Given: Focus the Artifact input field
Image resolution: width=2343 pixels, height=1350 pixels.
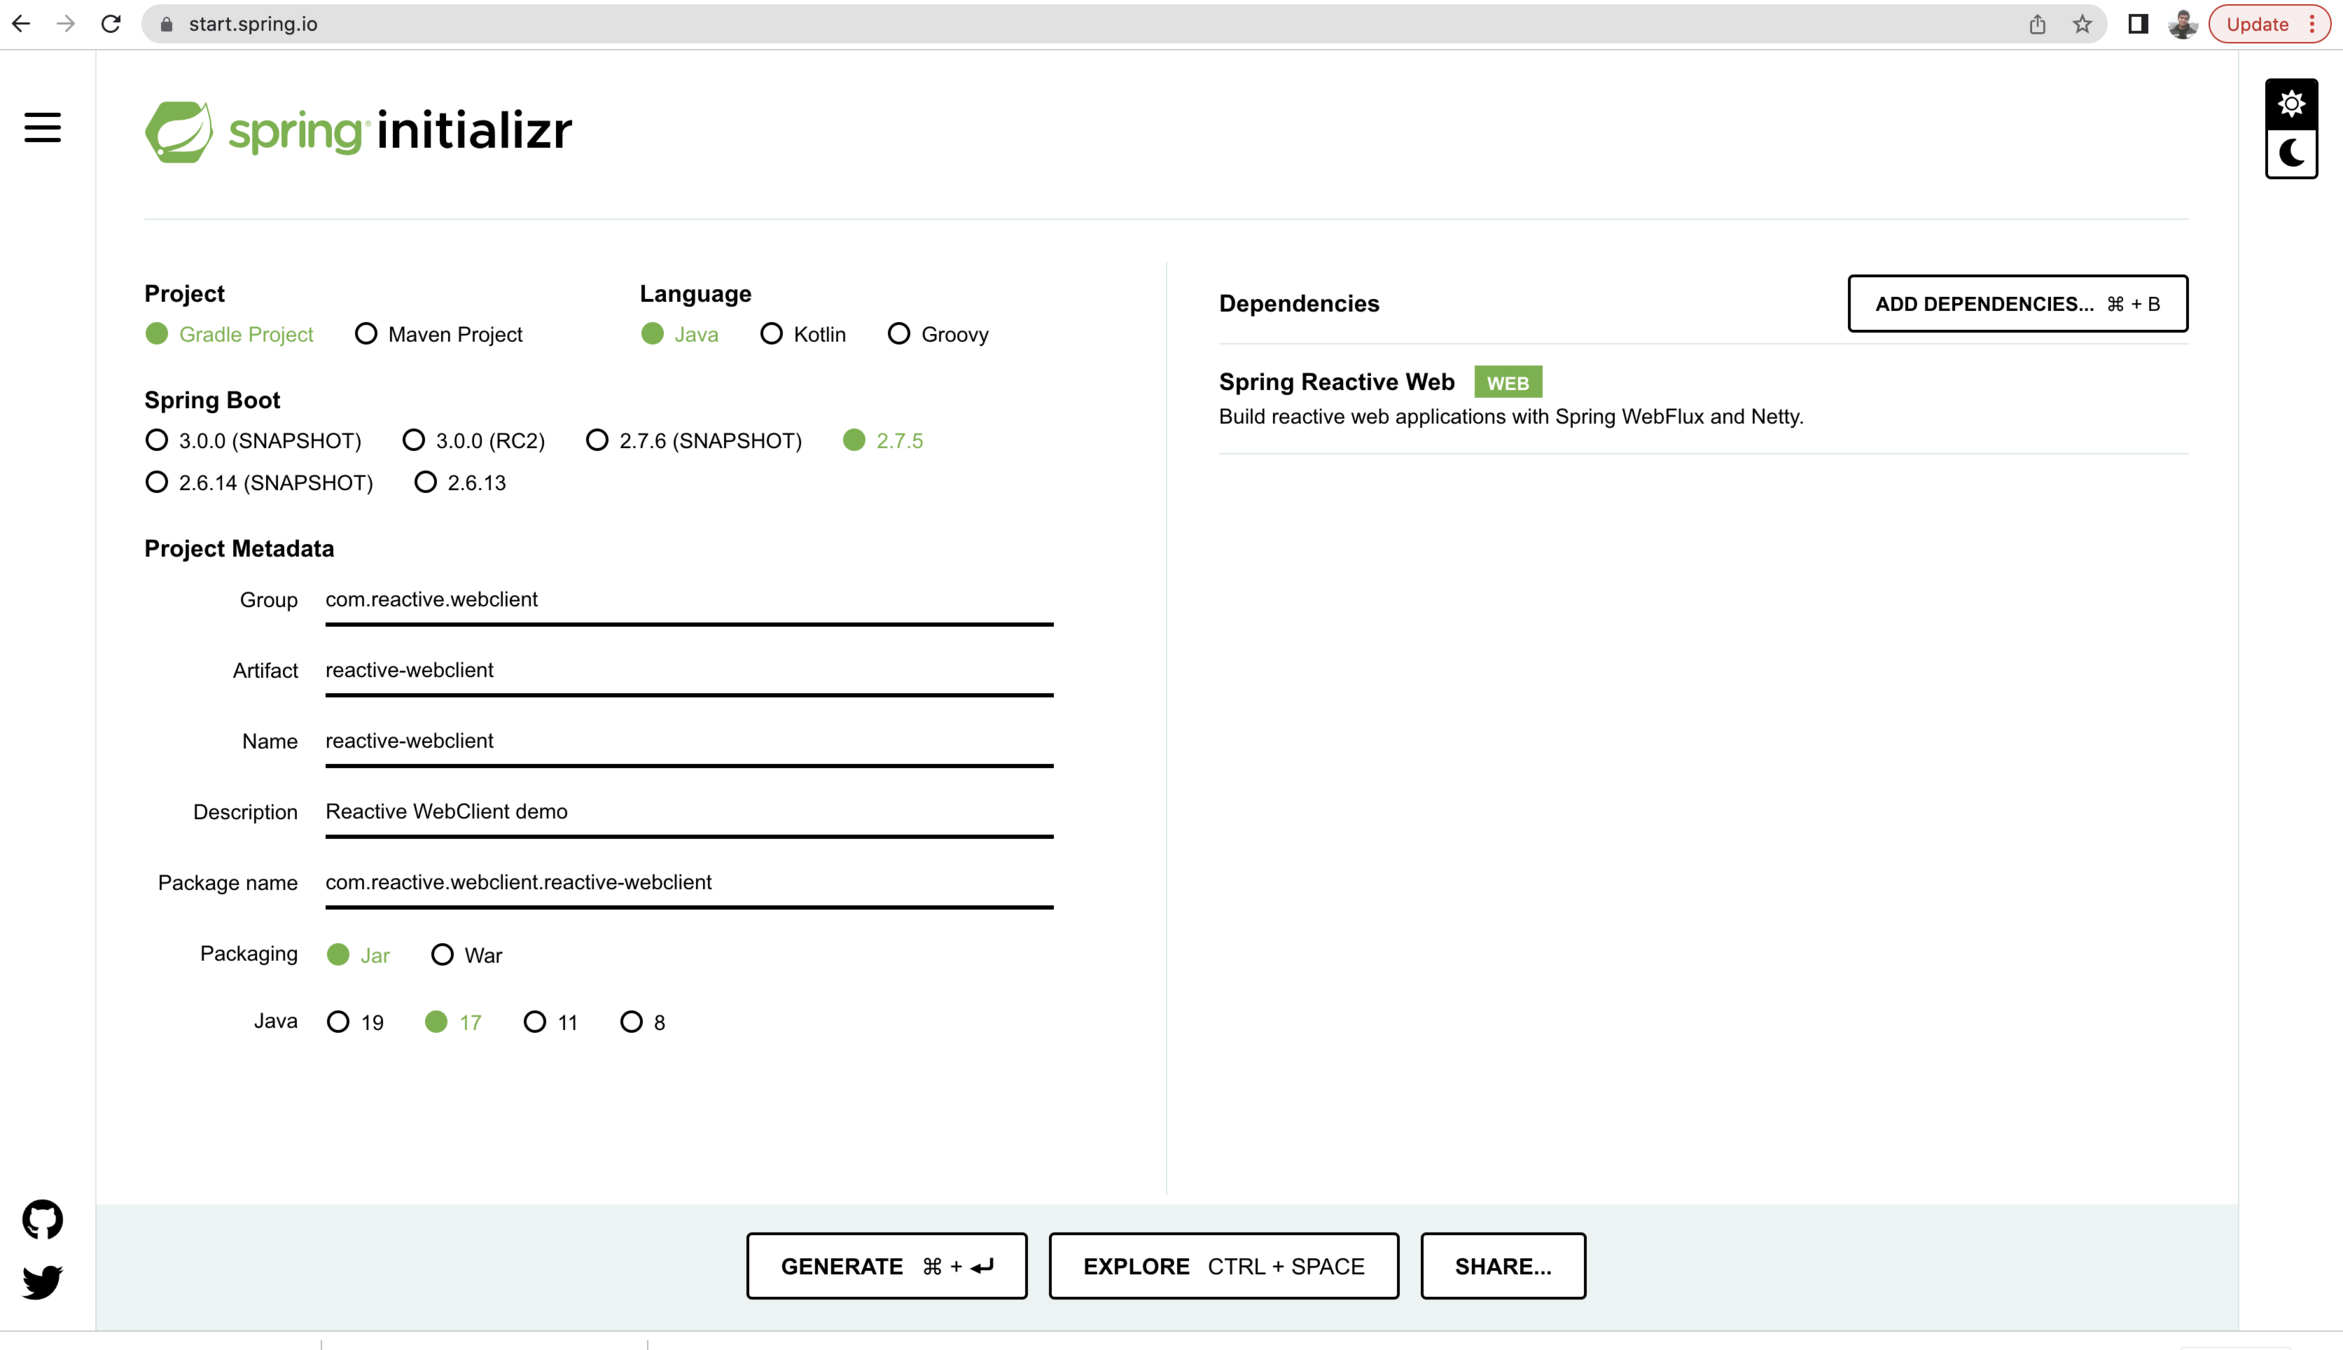Looking at the screenshot, I should (x=688, y=671).
